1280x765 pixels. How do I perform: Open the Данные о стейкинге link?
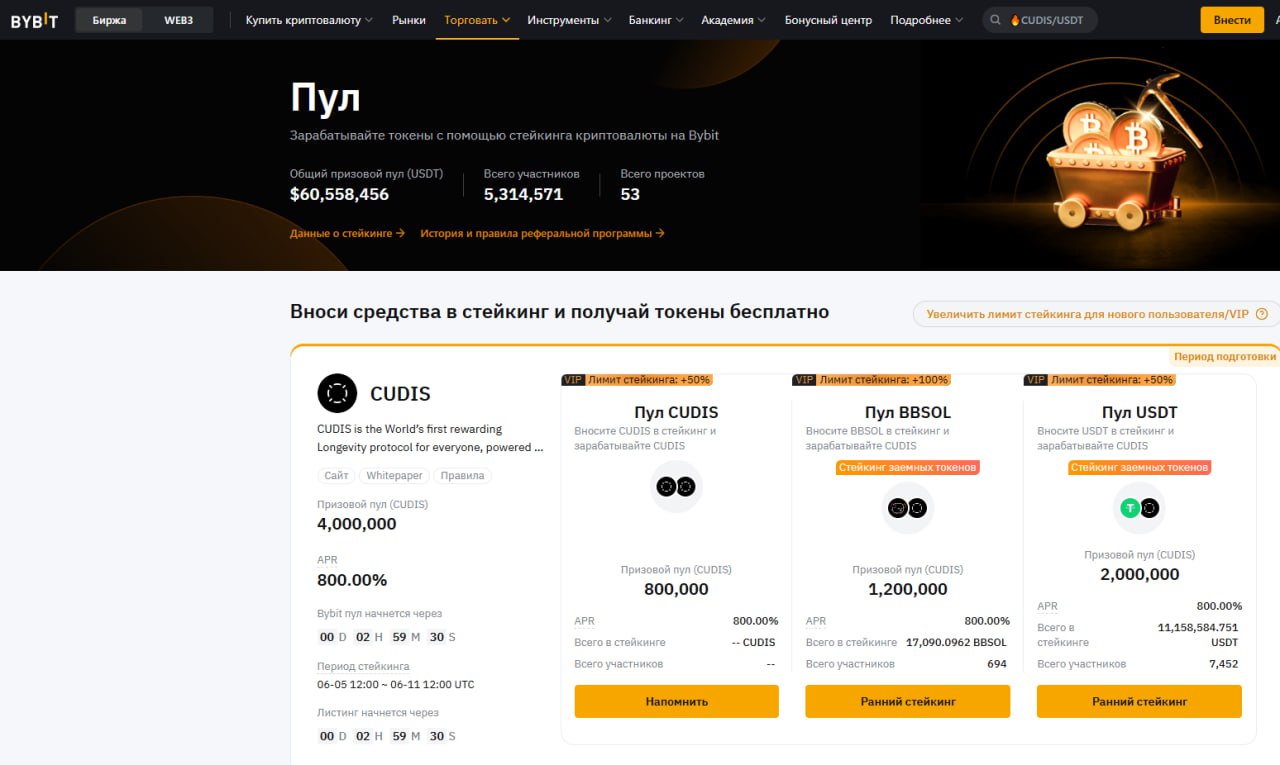pyautogui.click(x=347, y=233)
